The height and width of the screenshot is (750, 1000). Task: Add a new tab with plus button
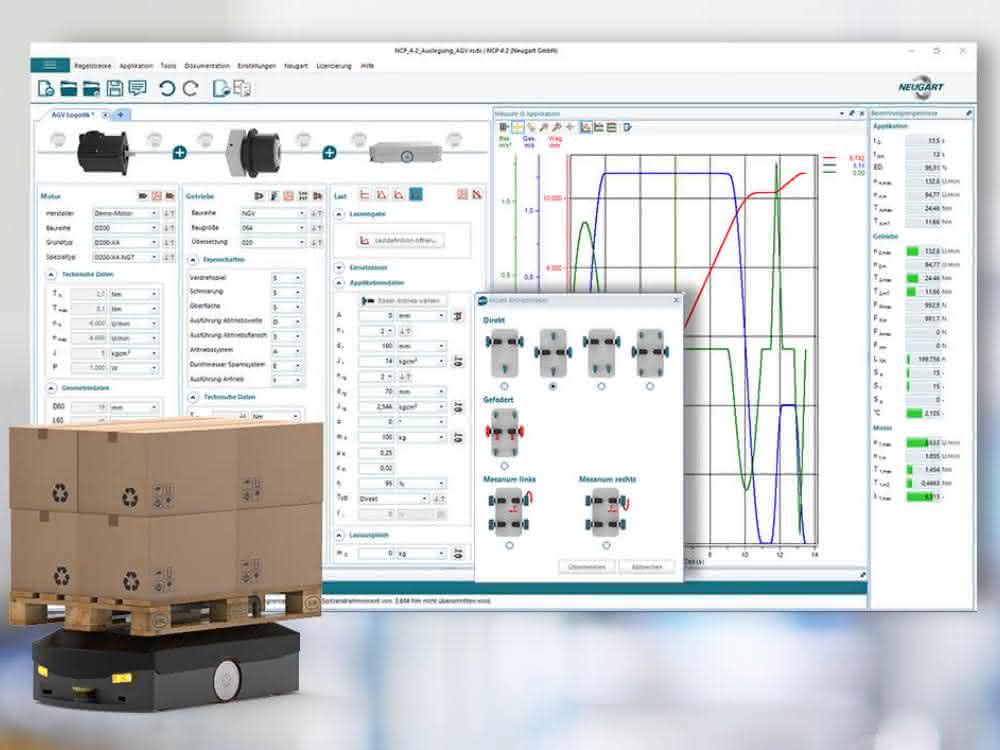pos(121,115)
